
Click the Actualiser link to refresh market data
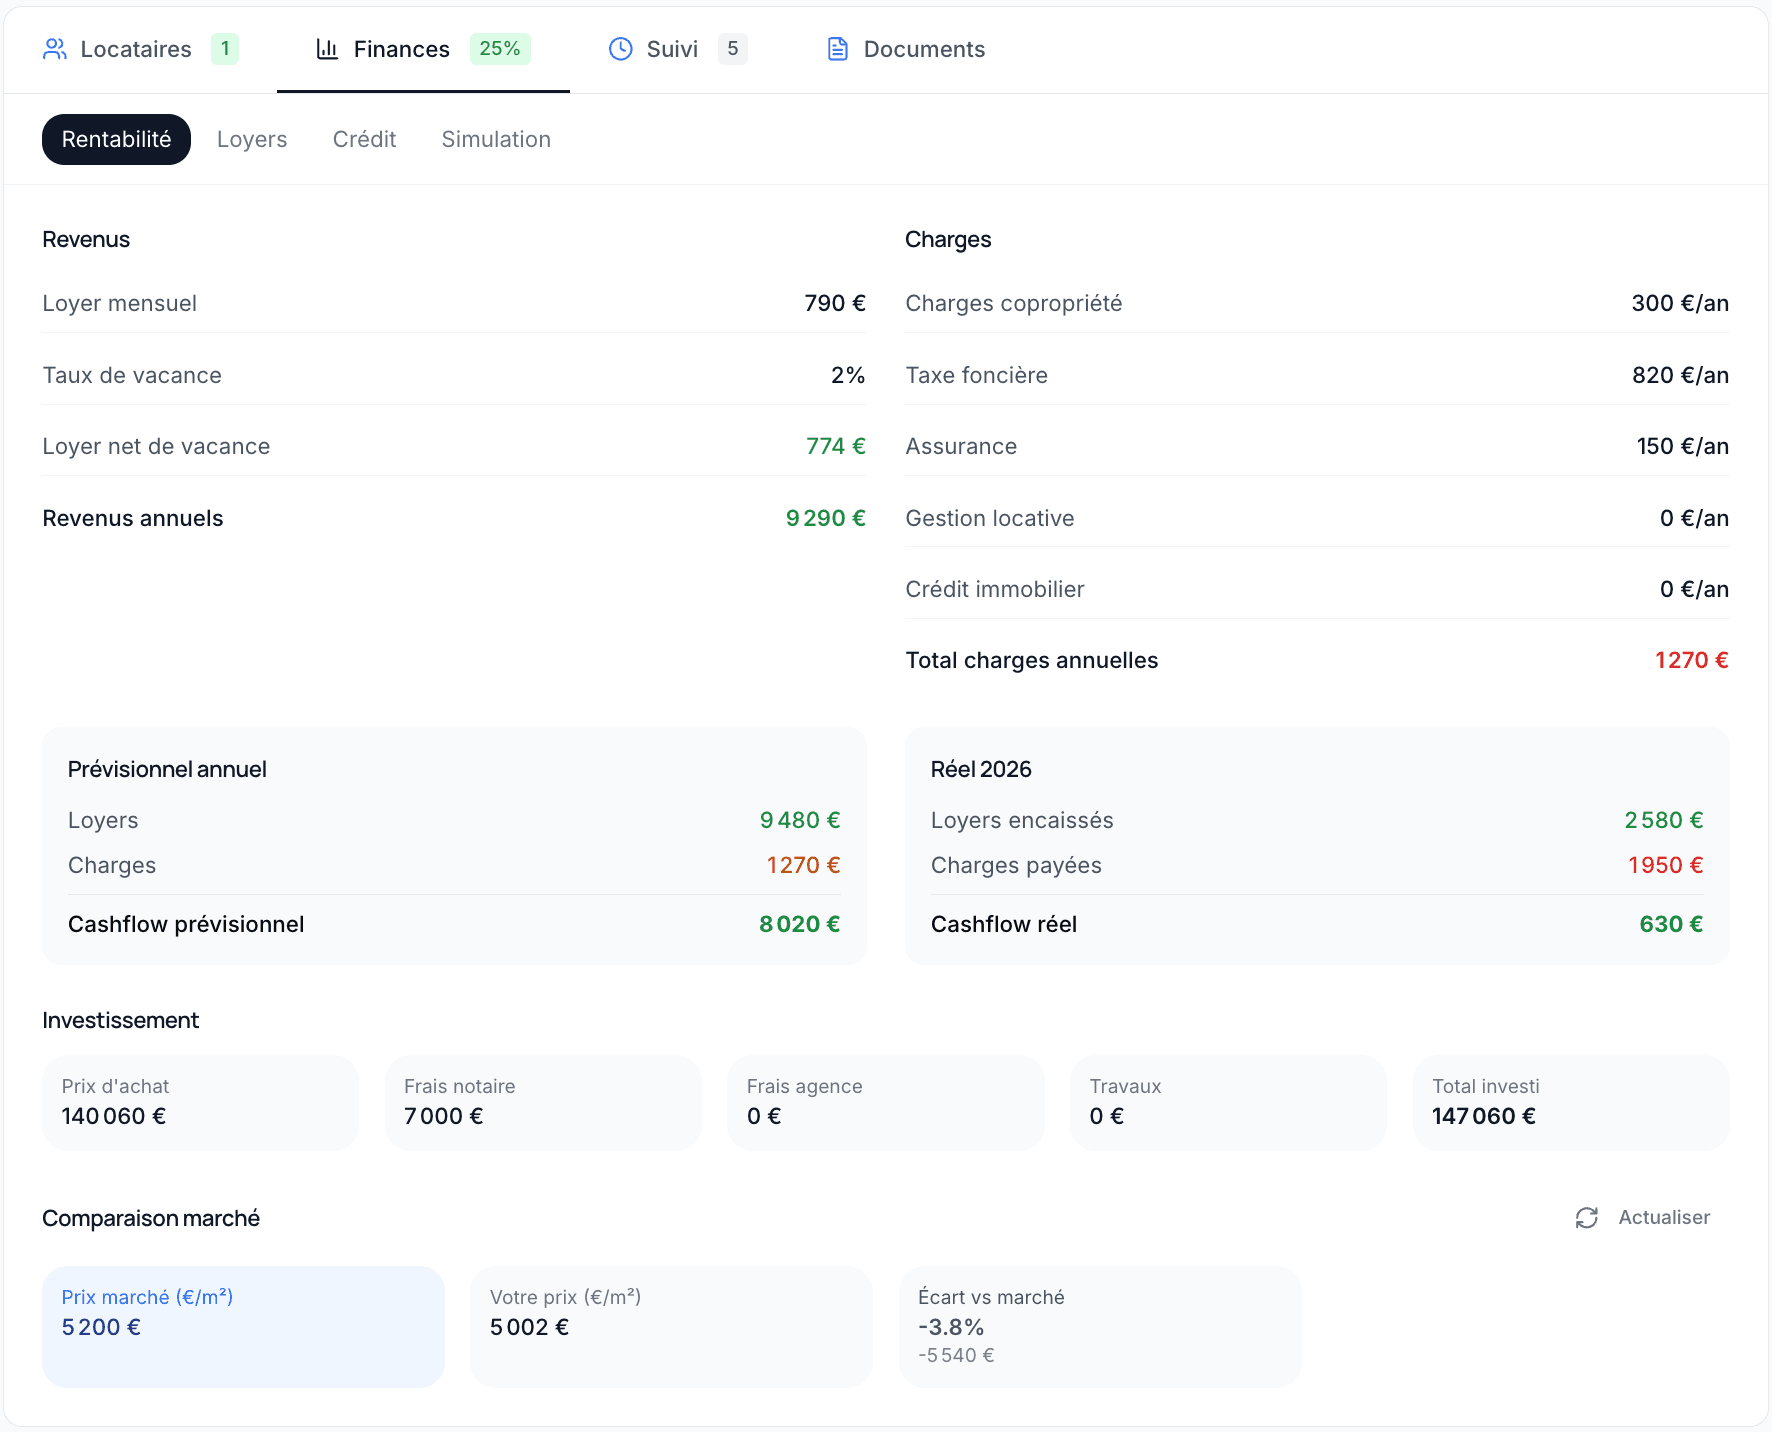point(1663,1218)
